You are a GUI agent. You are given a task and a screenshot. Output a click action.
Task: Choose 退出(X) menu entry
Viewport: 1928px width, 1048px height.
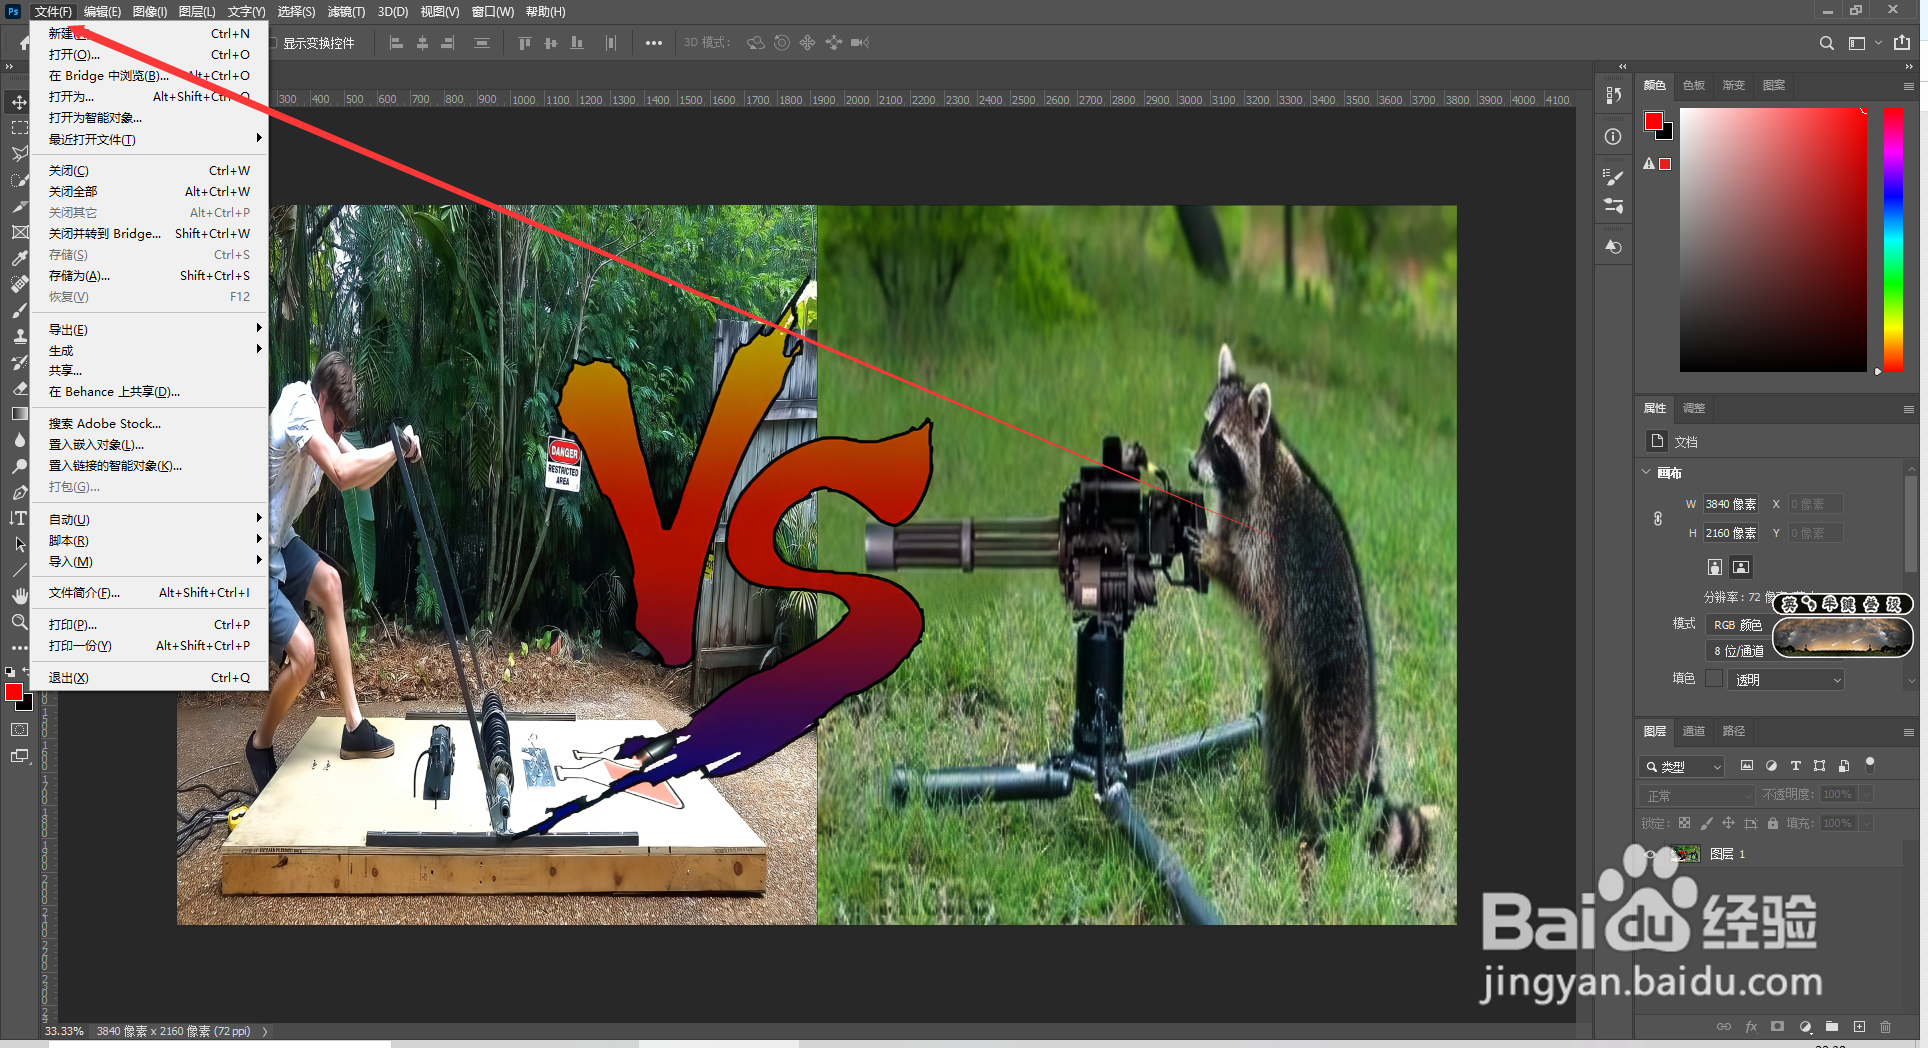click(x=150, y=678)
